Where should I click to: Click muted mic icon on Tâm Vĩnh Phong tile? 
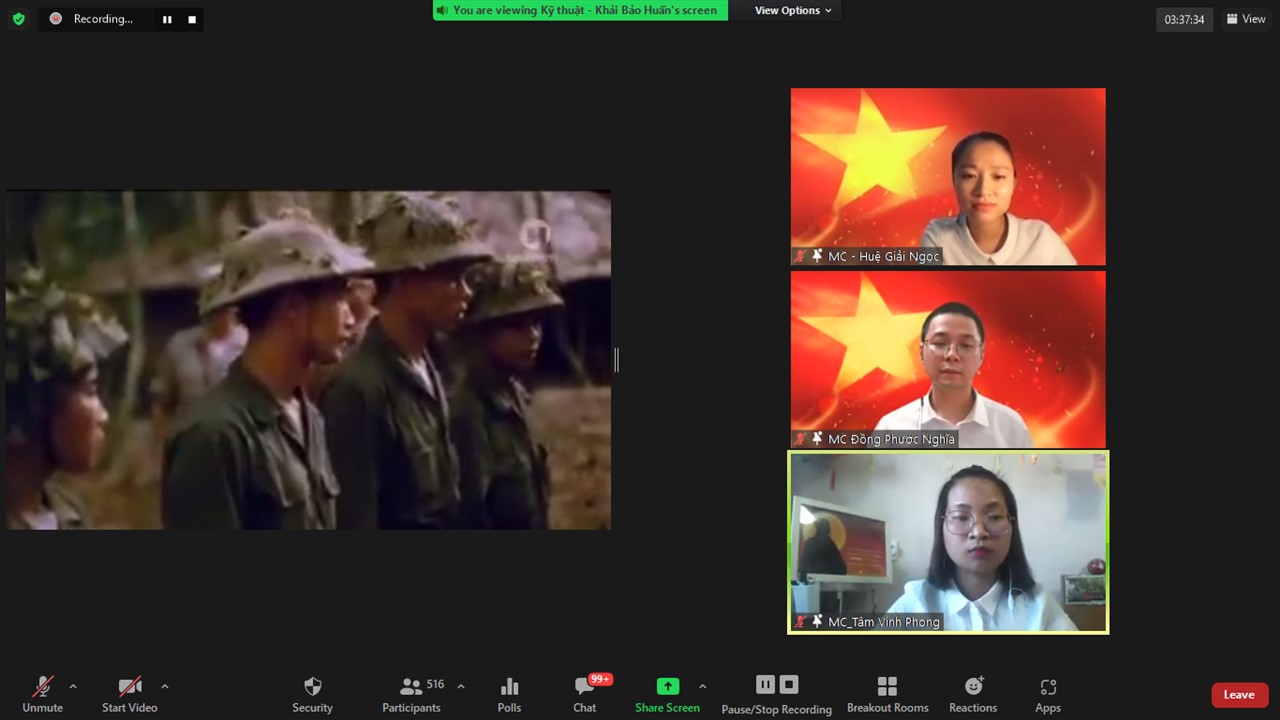(x=800, y=622)
